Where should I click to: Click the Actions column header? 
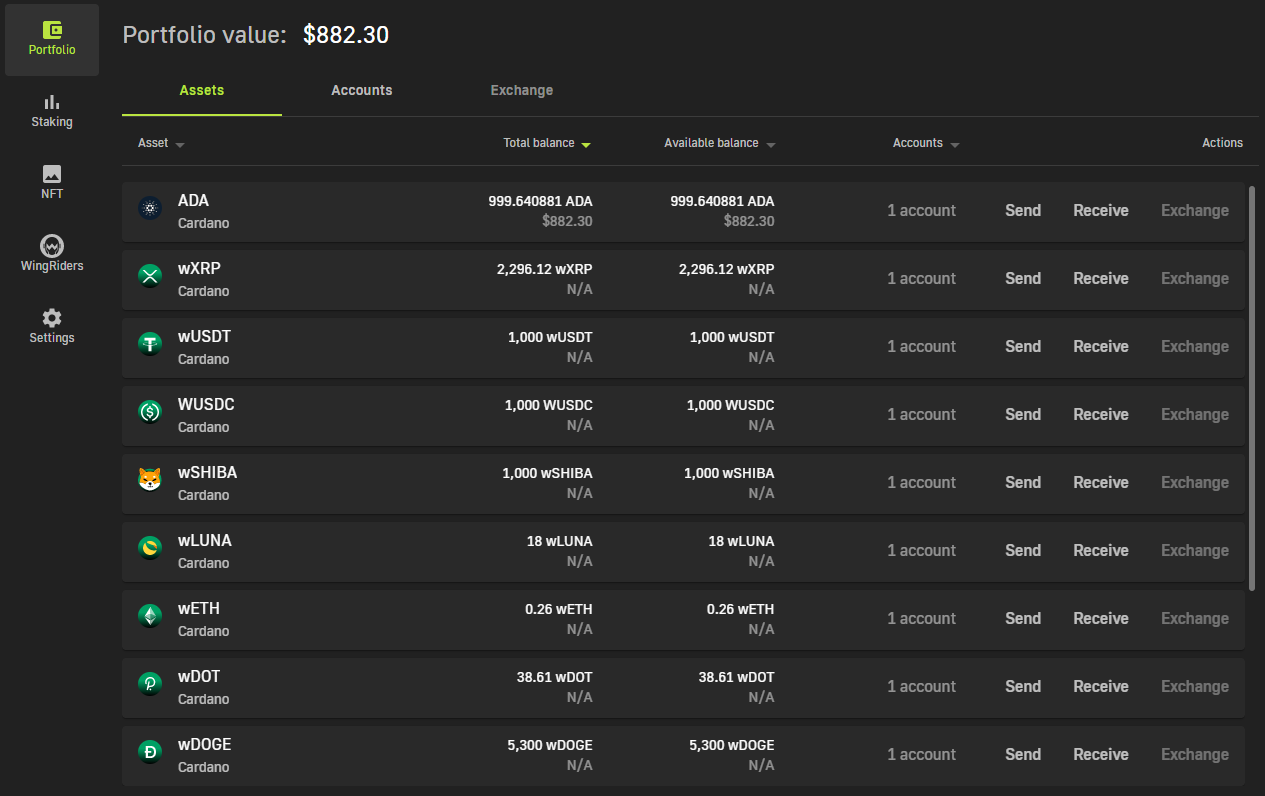point(1222,143)
